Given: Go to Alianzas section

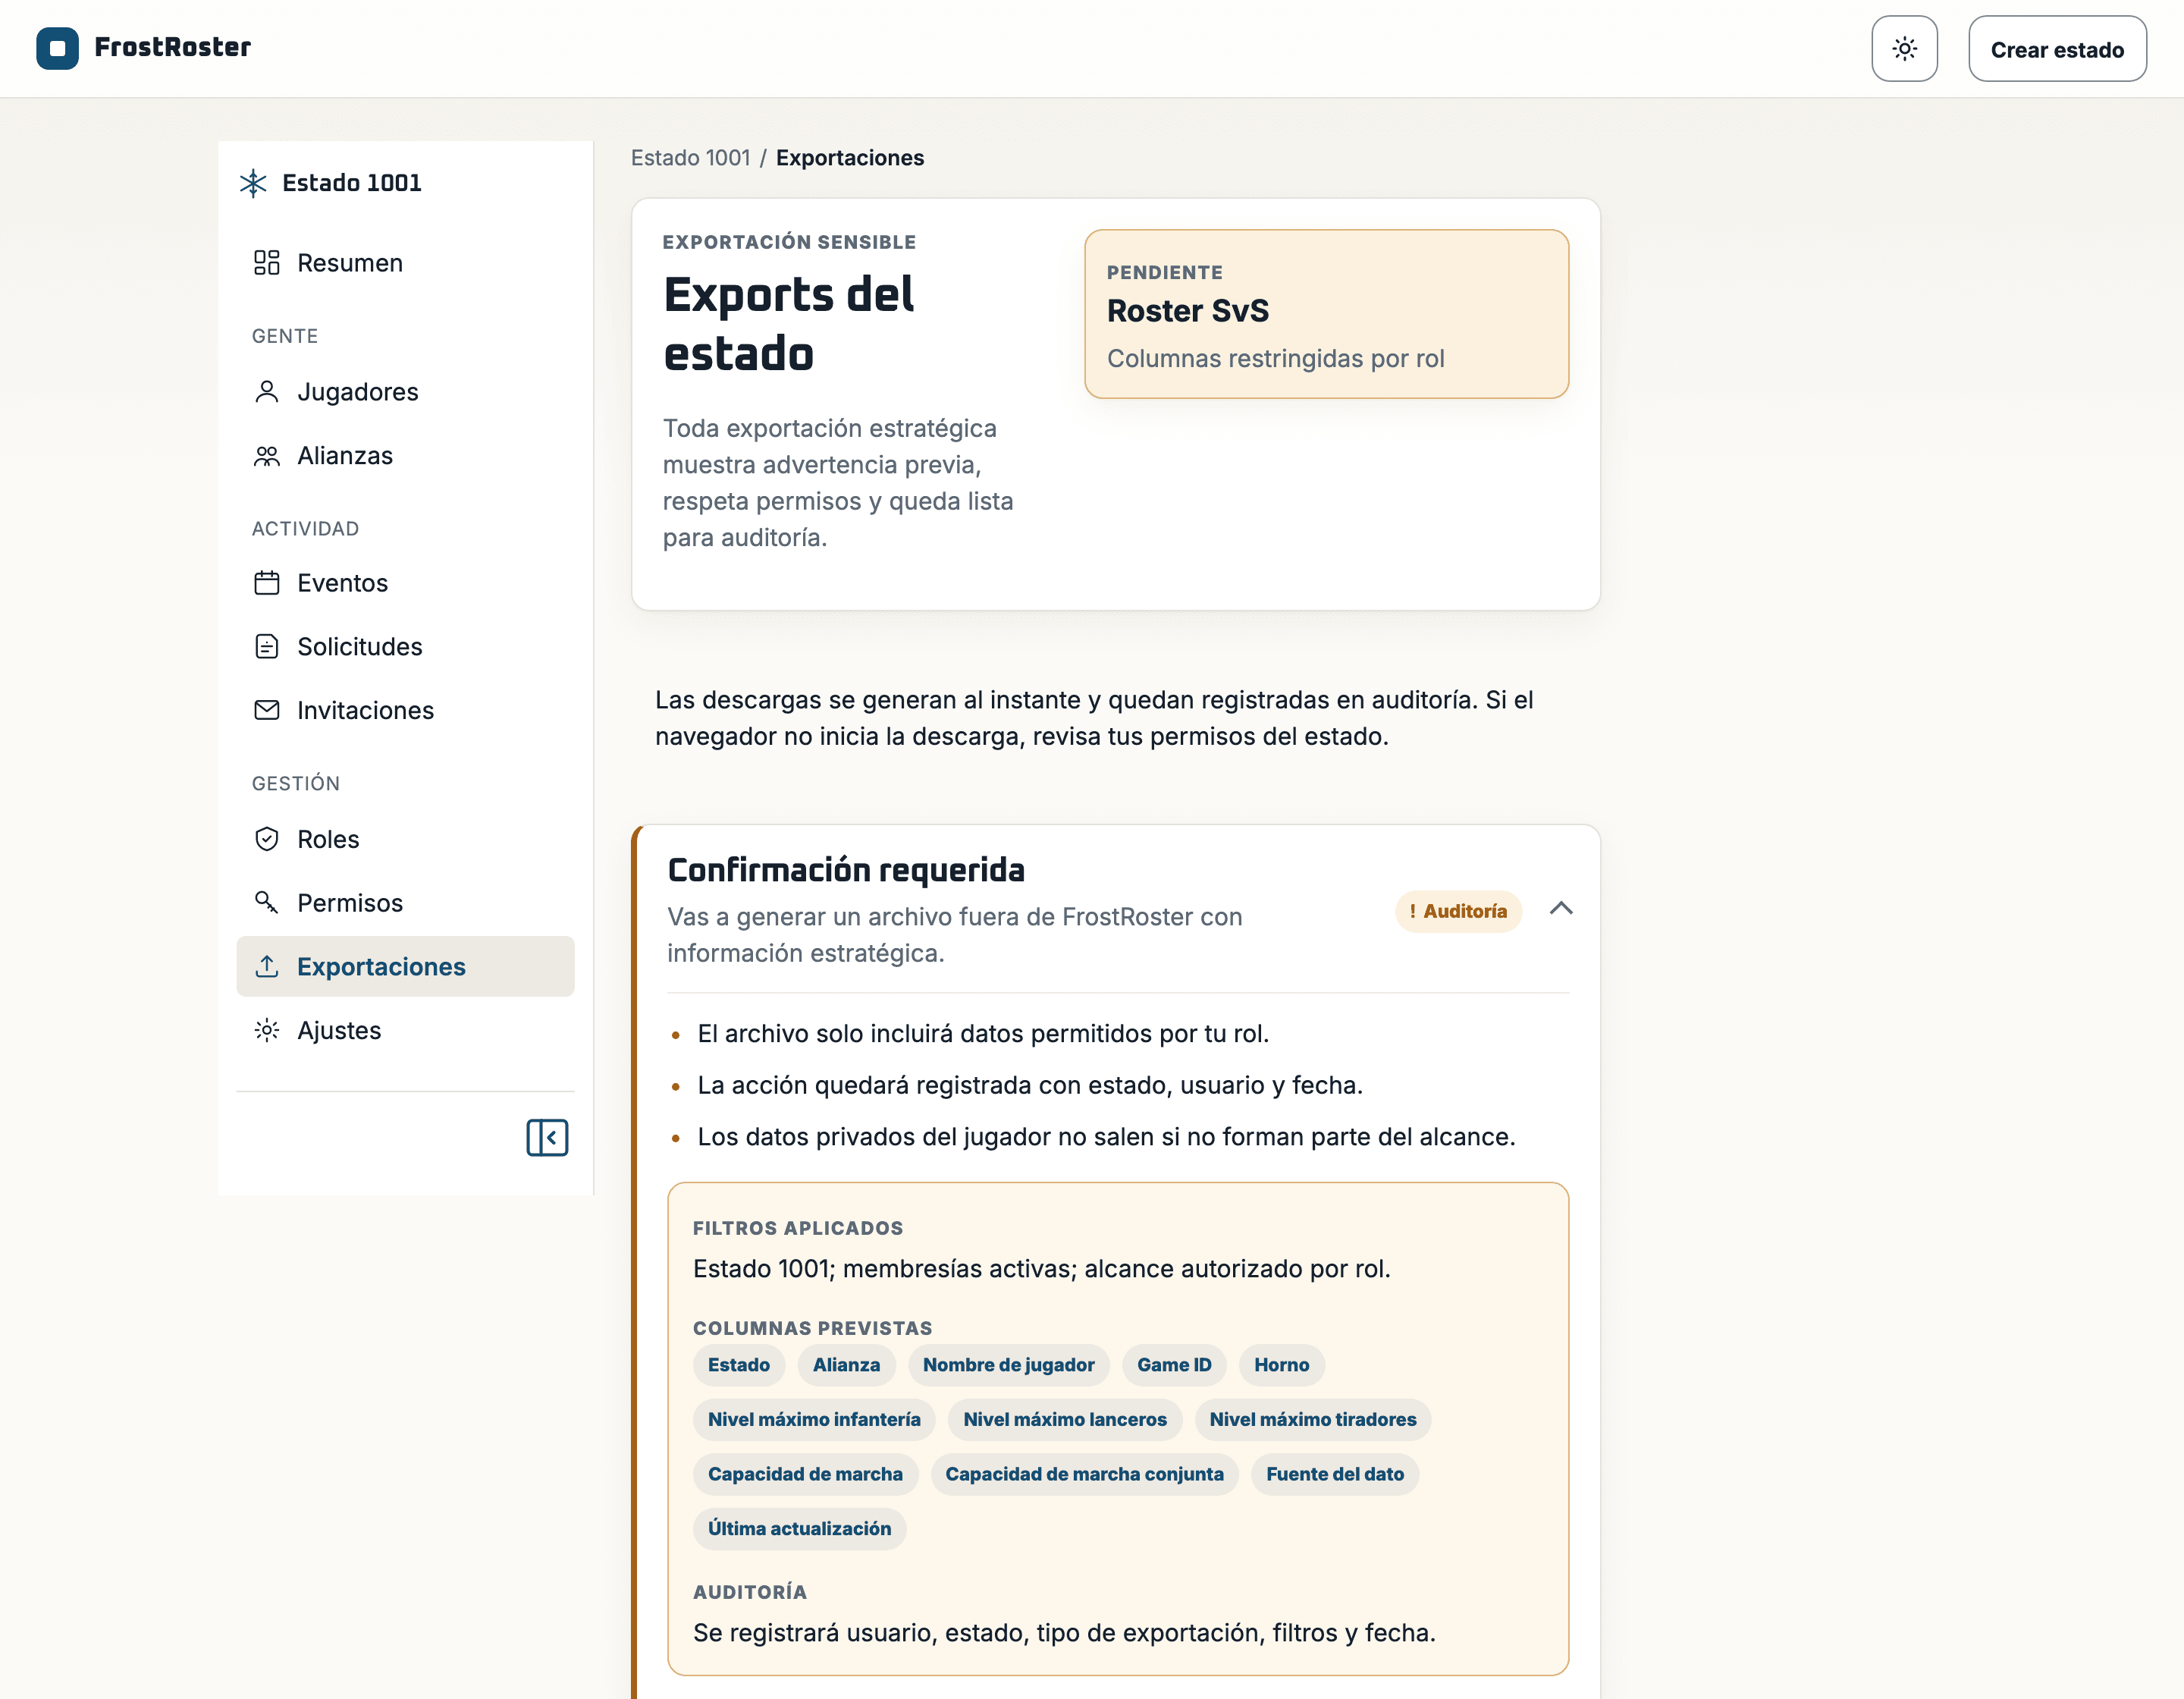Looking at the screenshot, I should click(x=405, y=455).
